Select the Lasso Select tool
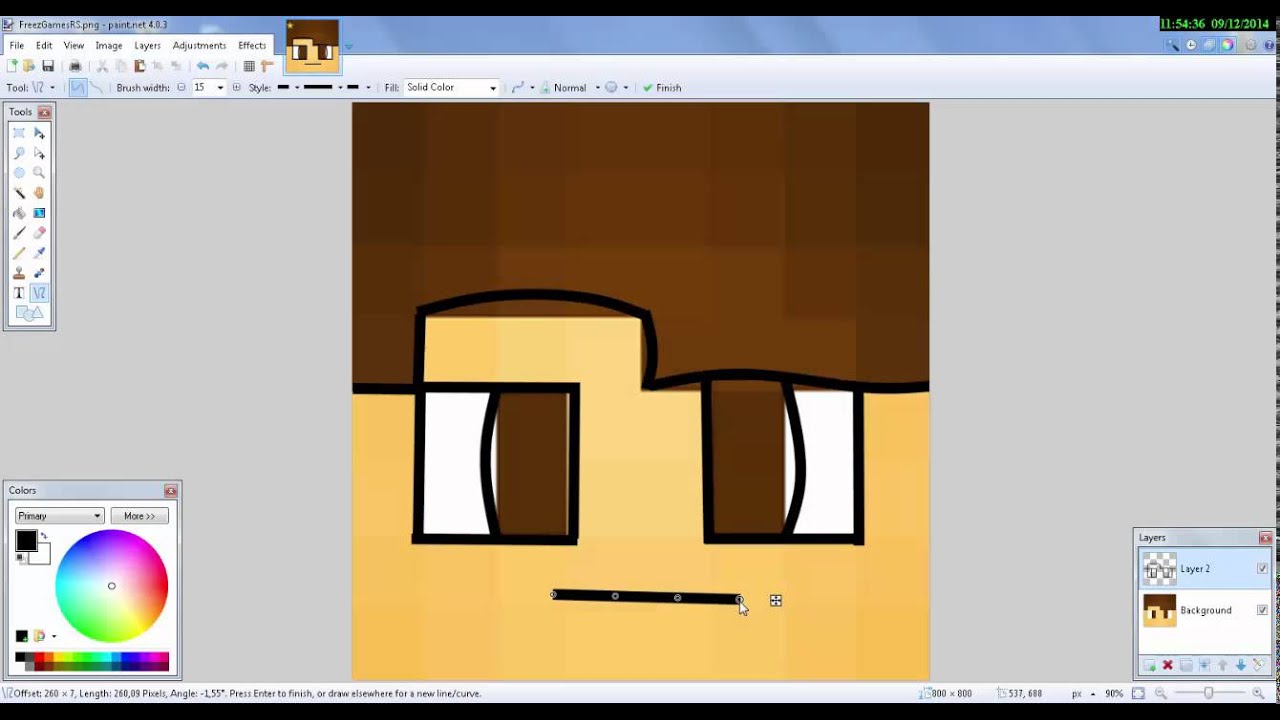This screenshot has width=1280, height=720. coord(19,153)
